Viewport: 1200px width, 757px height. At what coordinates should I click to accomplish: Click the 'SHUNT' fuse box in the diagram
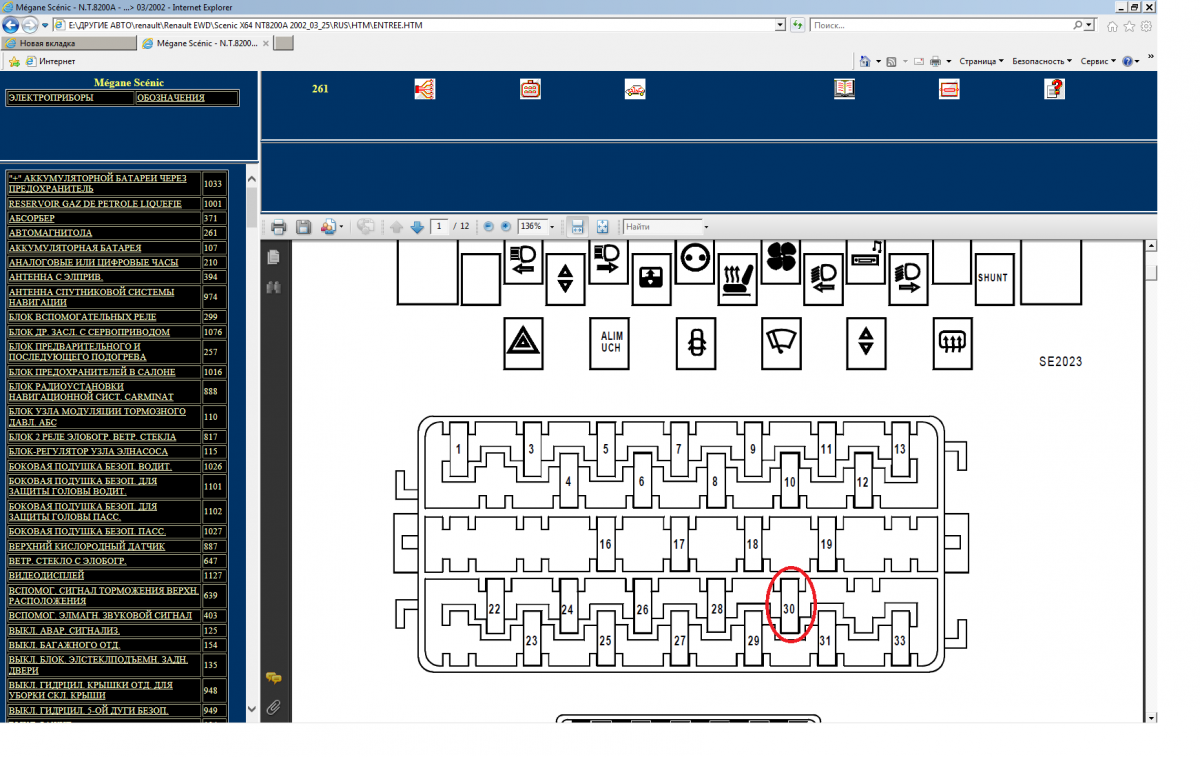992,278
